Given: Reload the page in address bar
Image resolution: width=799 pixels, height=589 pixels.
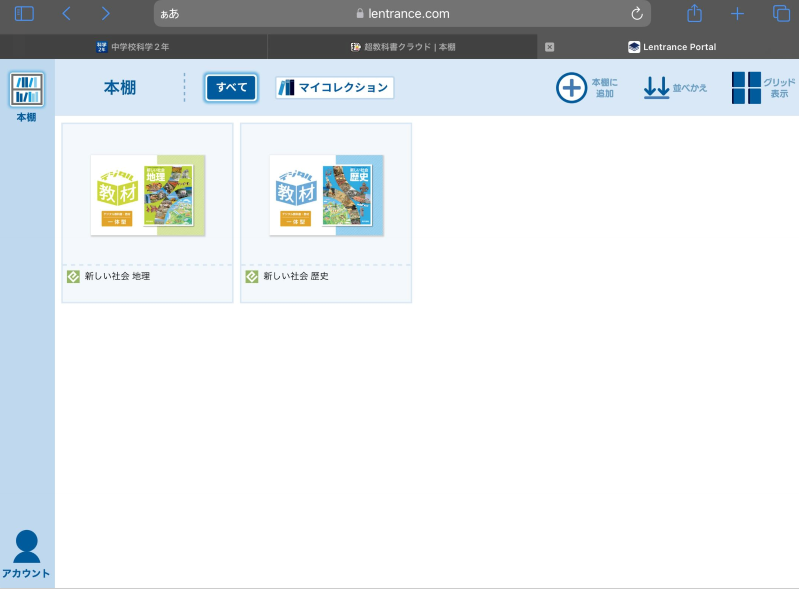Looking at the screenshot, I should pyautogui.click(x=637, y=14).
